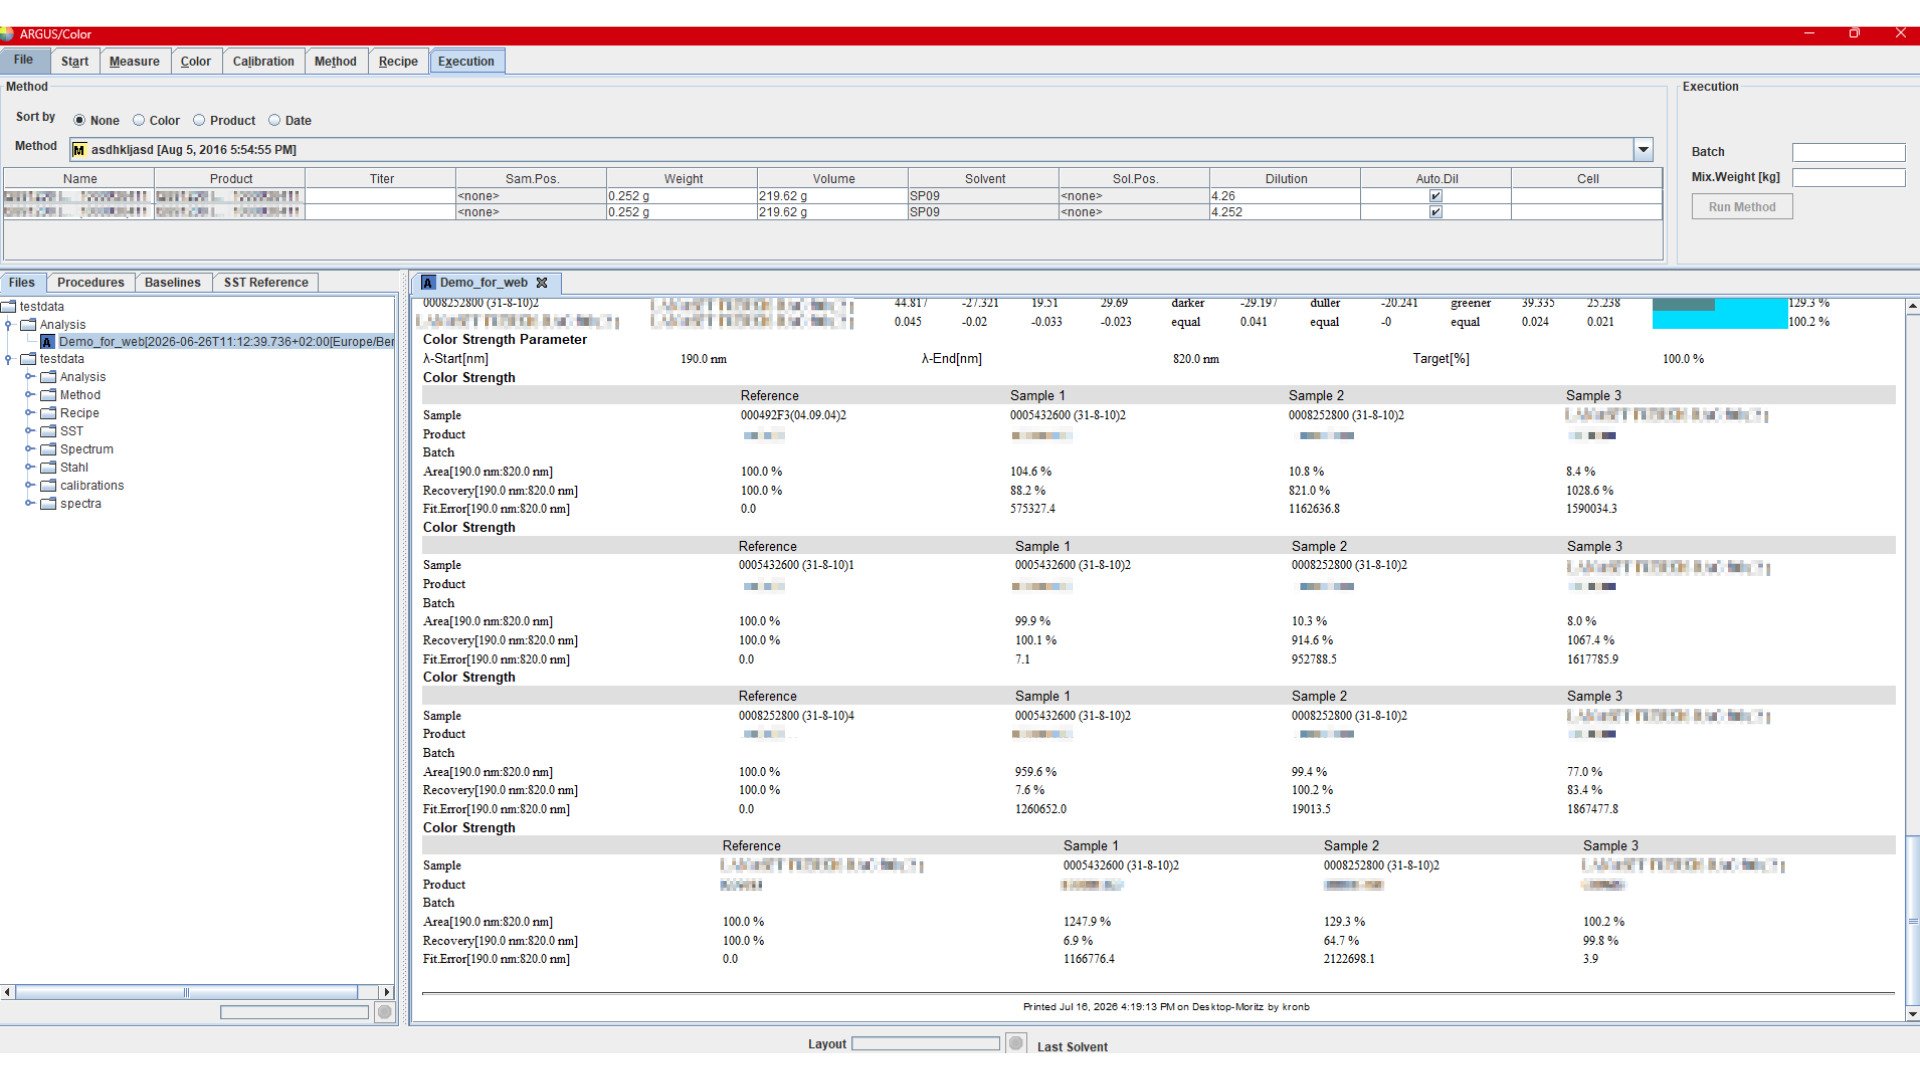This screenshot has height=1080, width=1920.
Task: Click the Layout text field
Action: point(926,1043)
